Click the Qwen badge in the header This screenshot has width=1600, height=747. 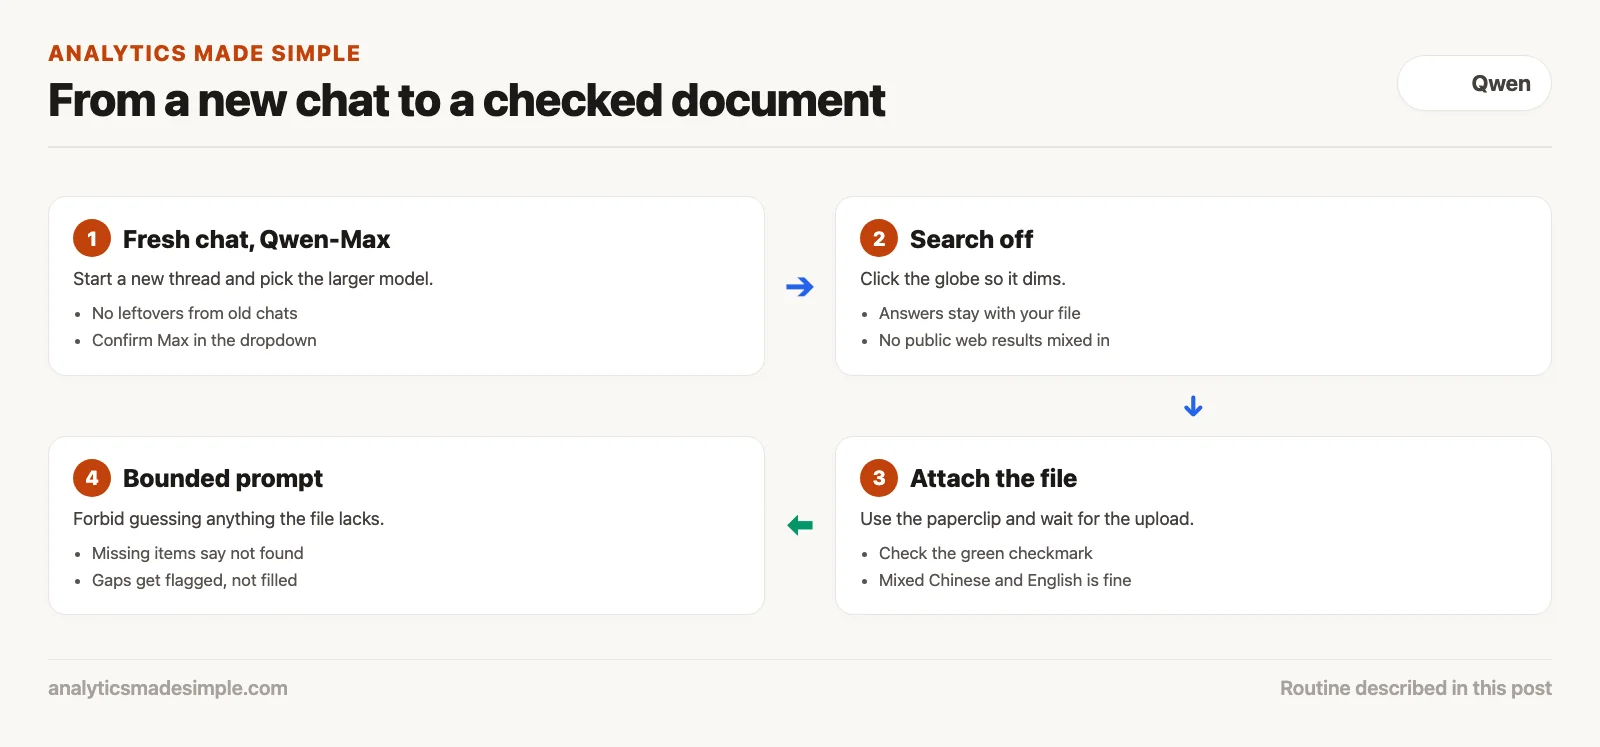1474,83
